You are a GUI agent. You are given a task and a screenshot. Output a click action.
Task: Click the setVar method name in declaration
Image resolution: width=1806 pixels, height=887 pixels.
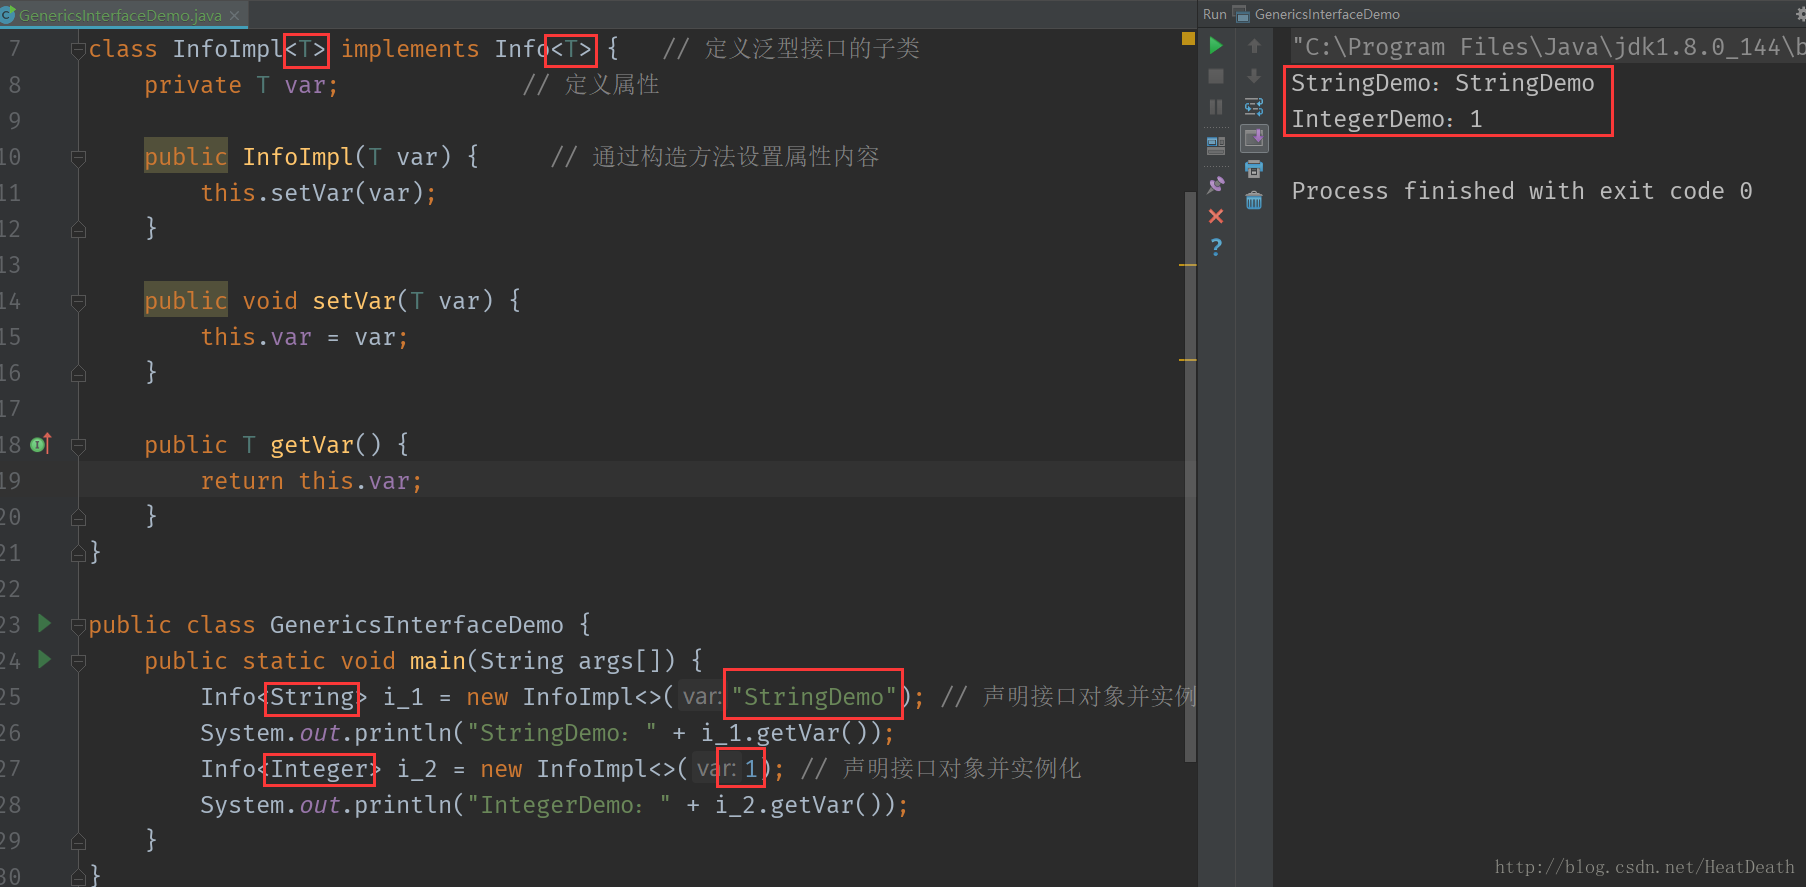354,301
